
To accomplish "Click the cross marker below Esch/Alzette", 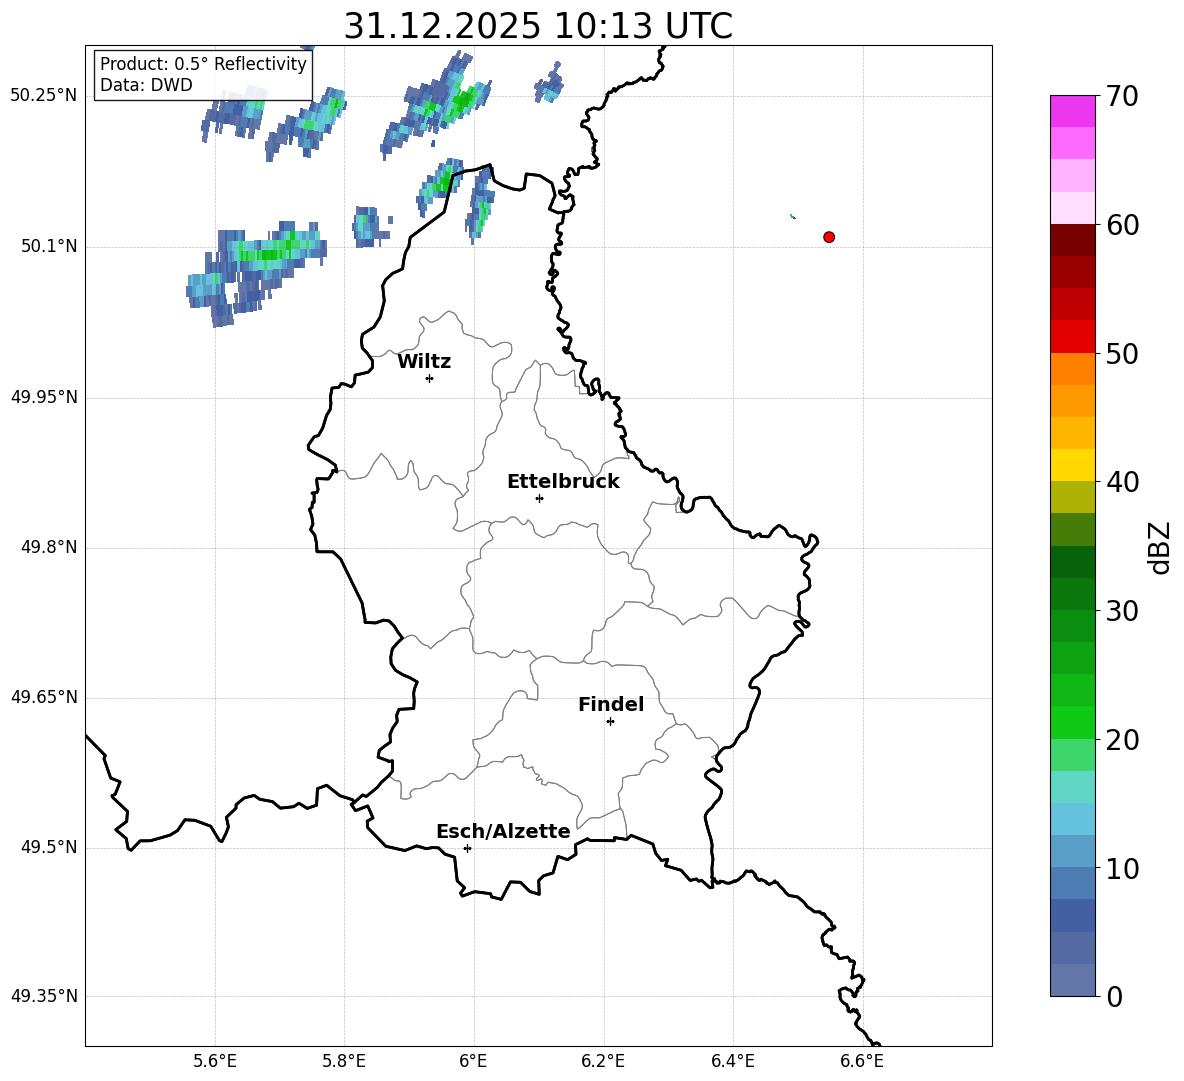I will click(x=467, y=848).
